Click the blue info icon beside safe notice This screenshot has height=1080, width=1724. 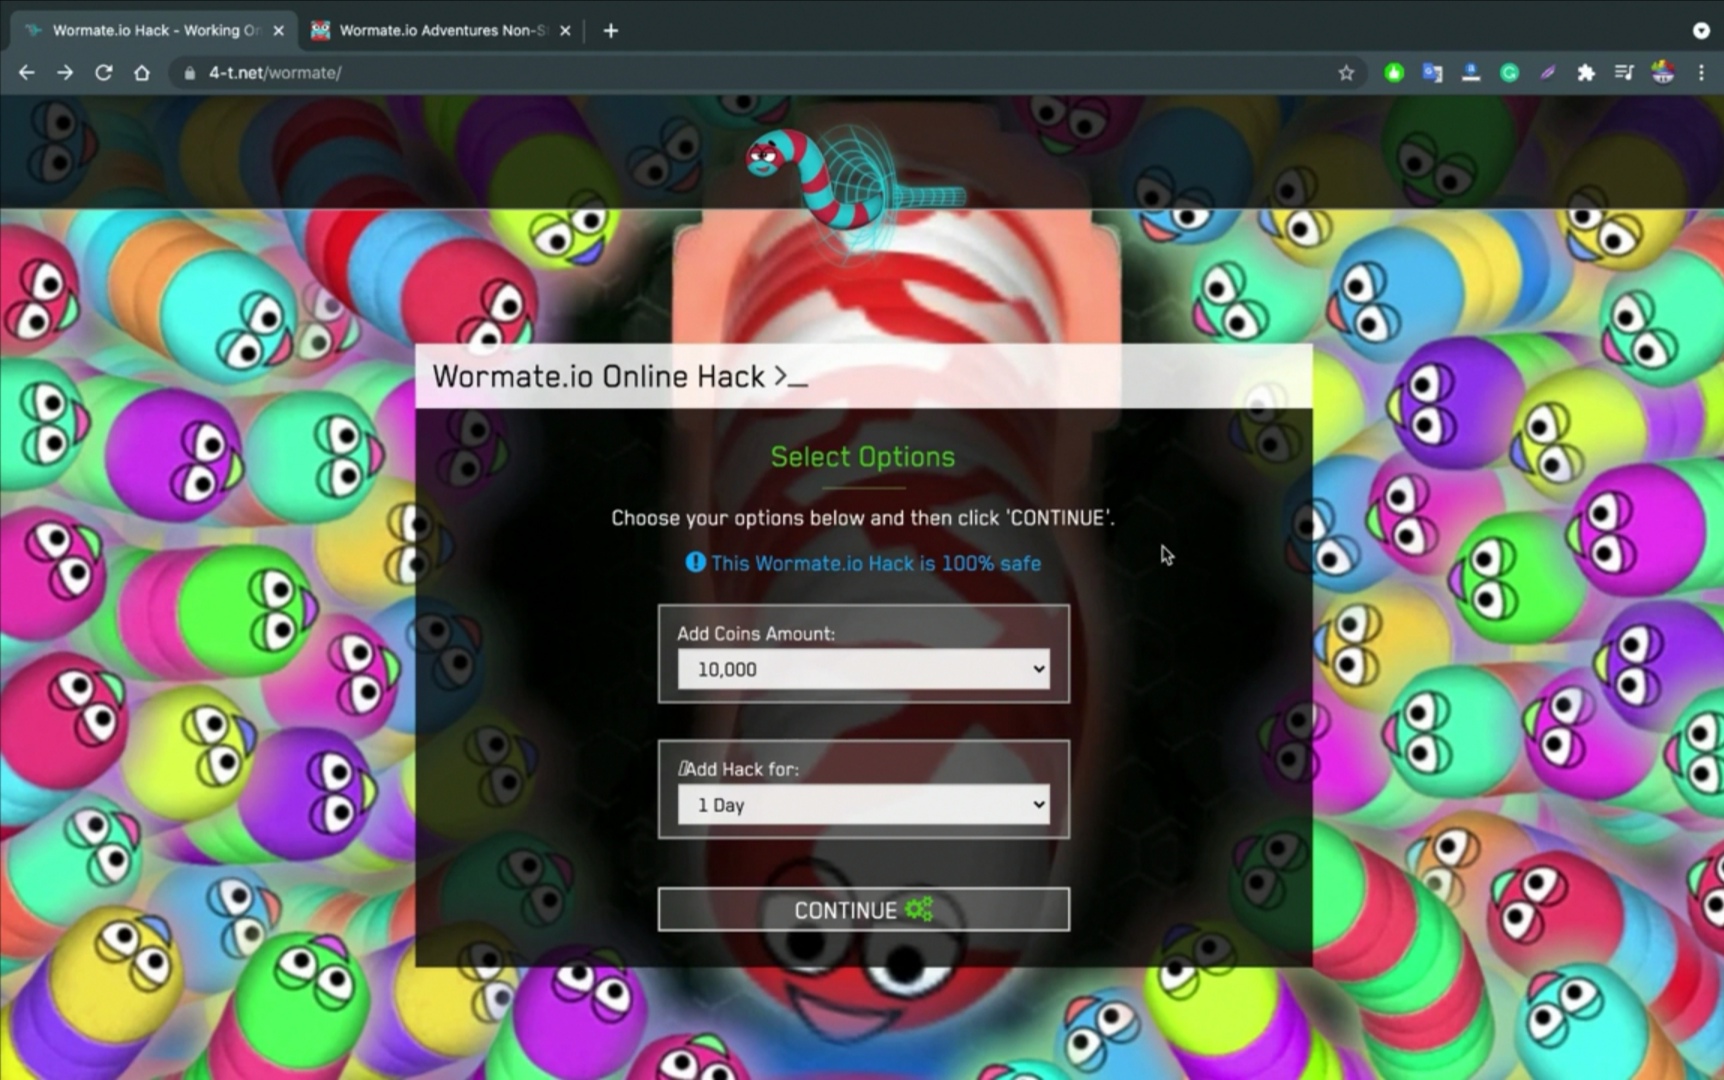click(x=695, y=563)
